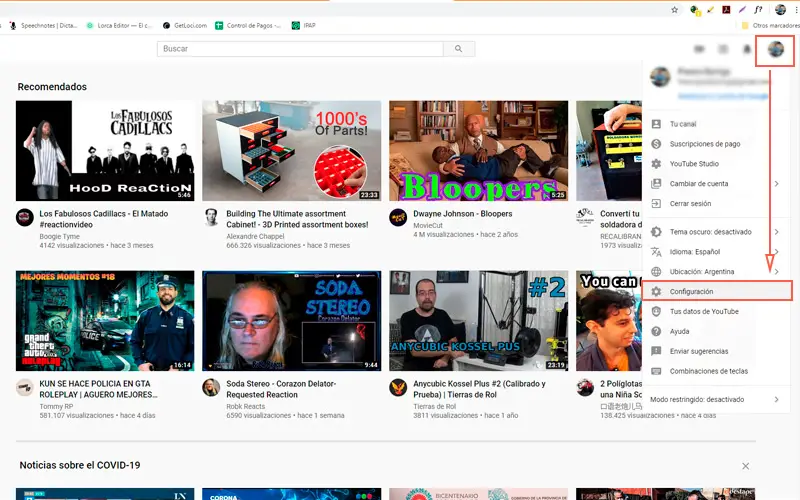The height and width of the screenshot is (500, 800).
Task: Click Robk Reacts channel avatar icon
Action: (211, 387)
